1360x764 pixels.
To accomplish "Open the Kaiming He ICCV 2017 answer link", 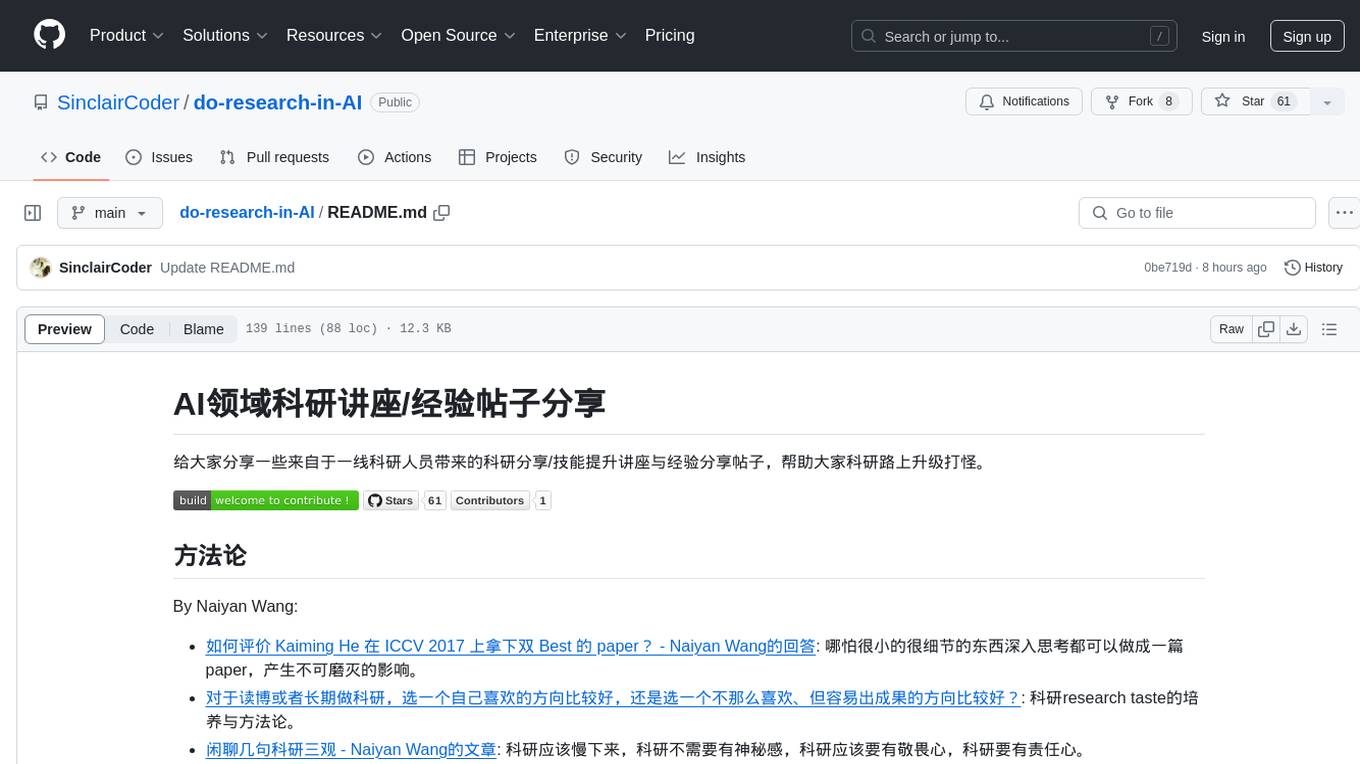I will point(511,646).
